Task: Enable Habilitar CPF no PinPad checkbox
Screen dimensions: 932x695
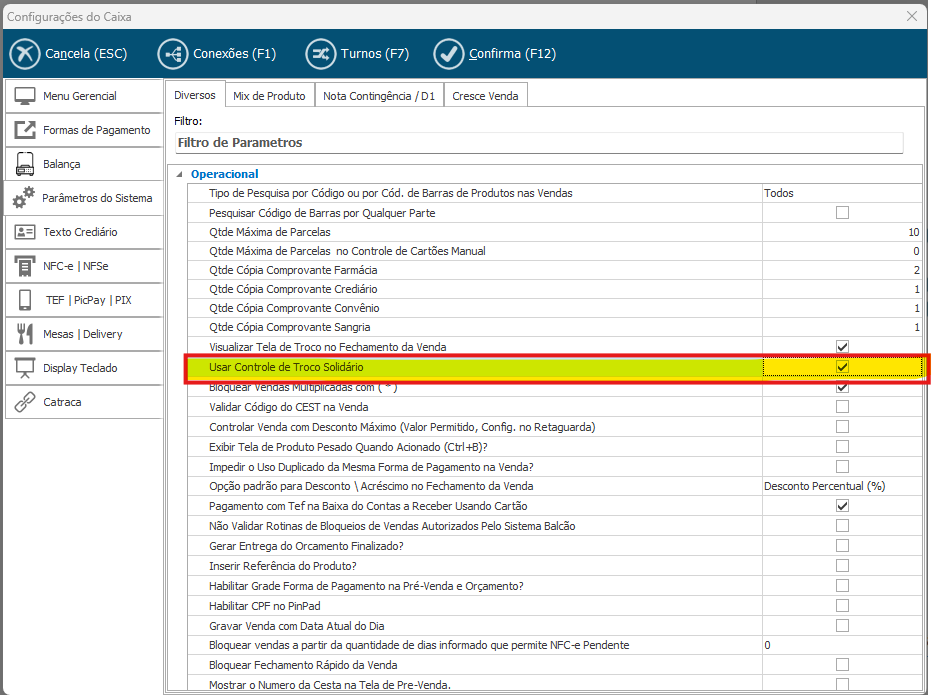Action: coord(842,606)
